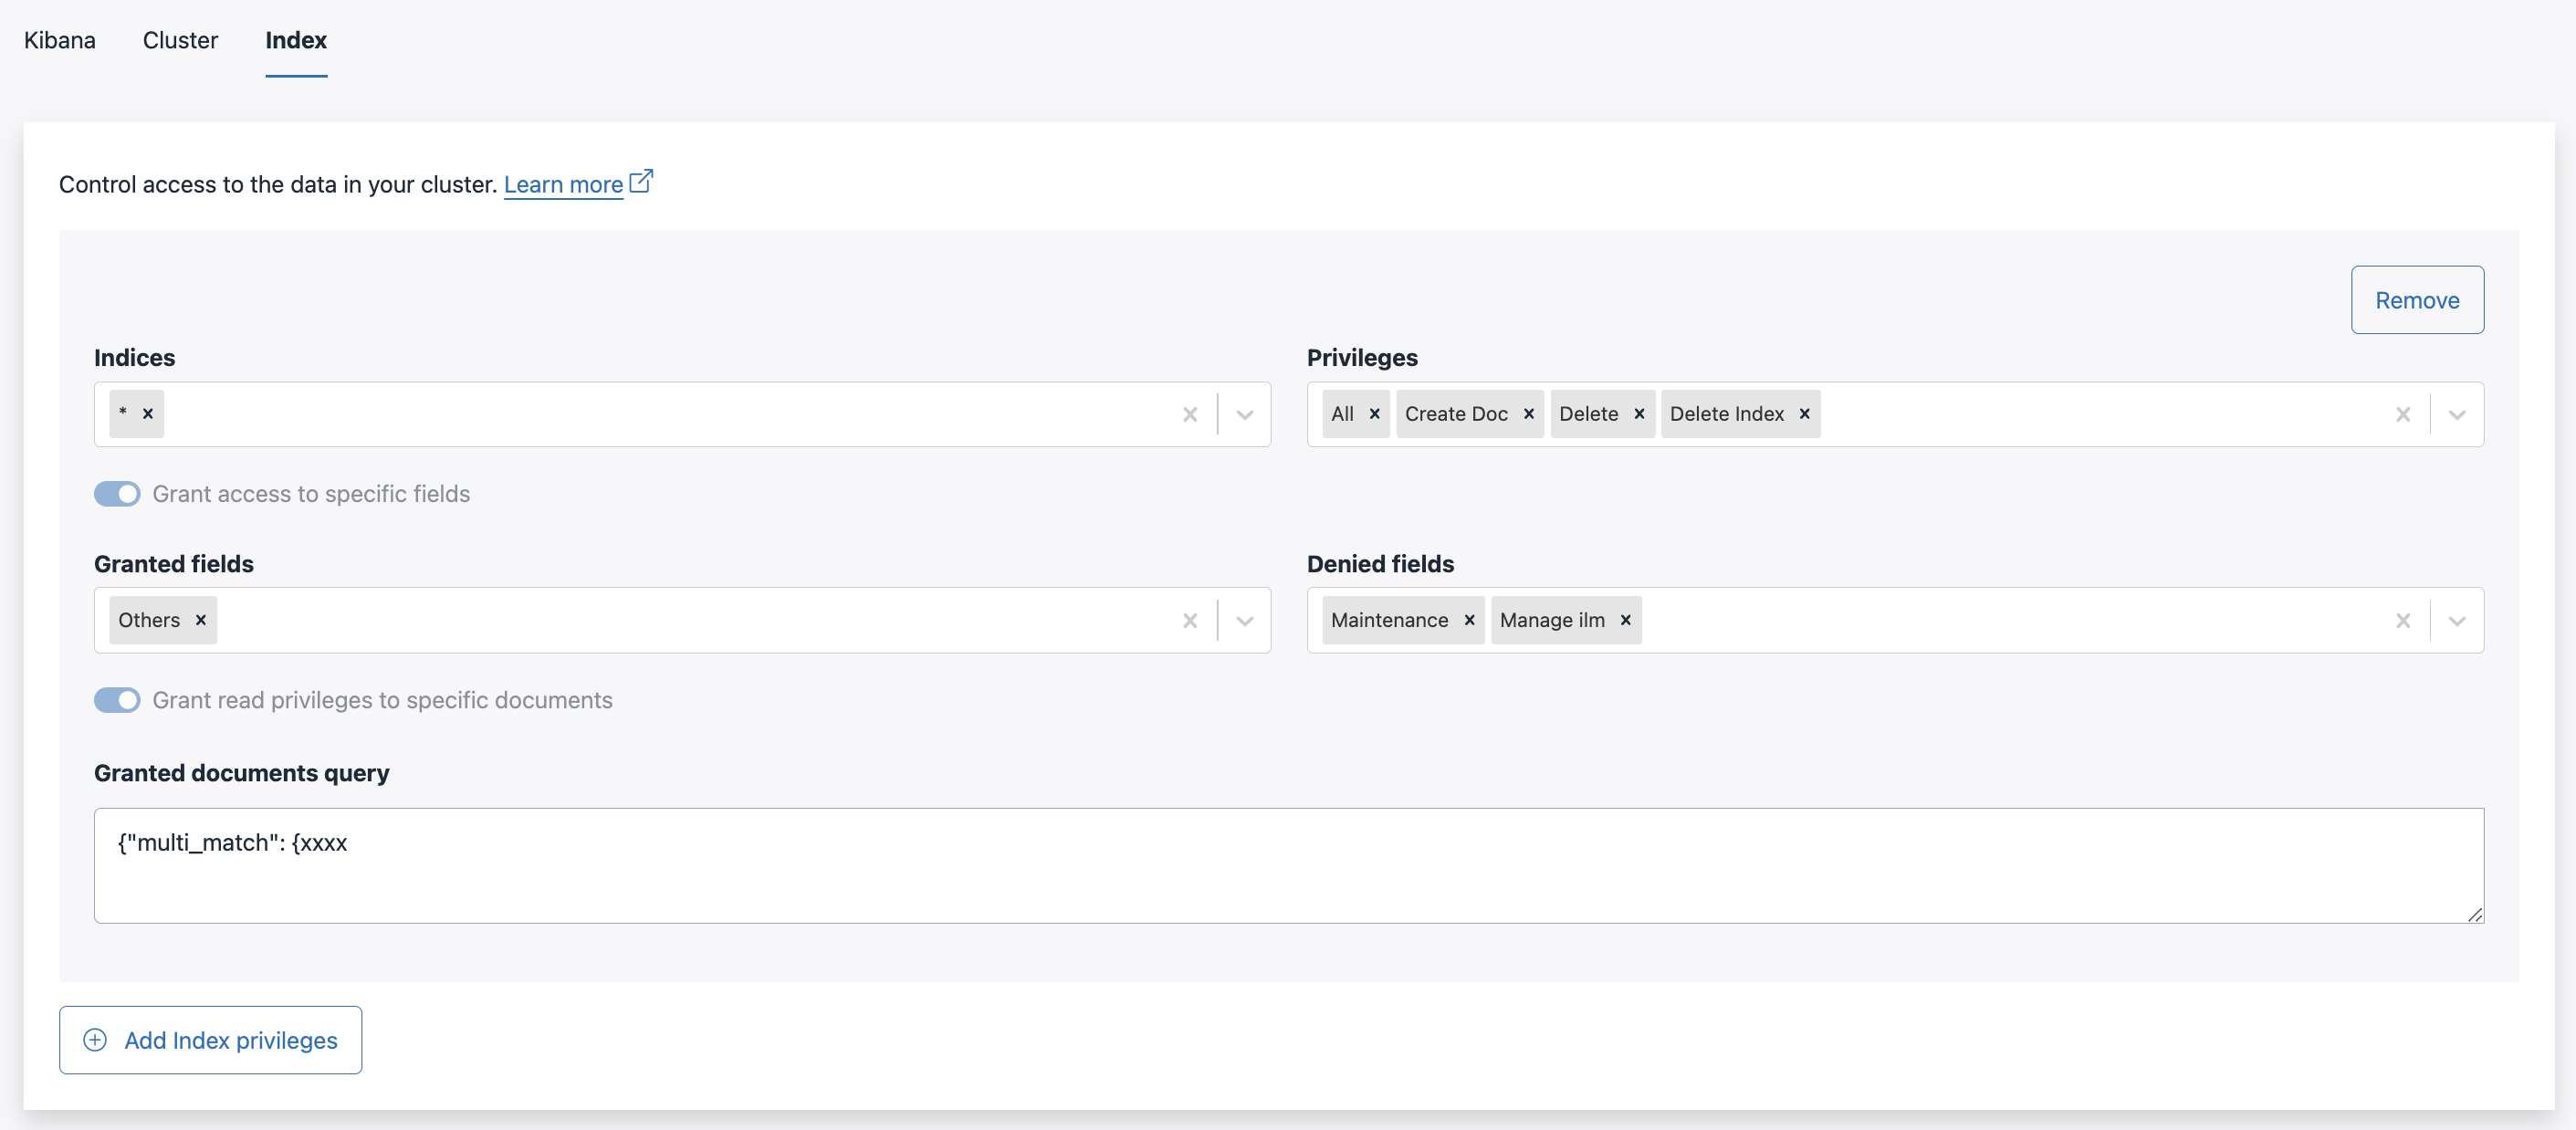Remove the "Maintenance" denied field
This screenshot has width=2576, height=1130.
tap(1470, 620)
